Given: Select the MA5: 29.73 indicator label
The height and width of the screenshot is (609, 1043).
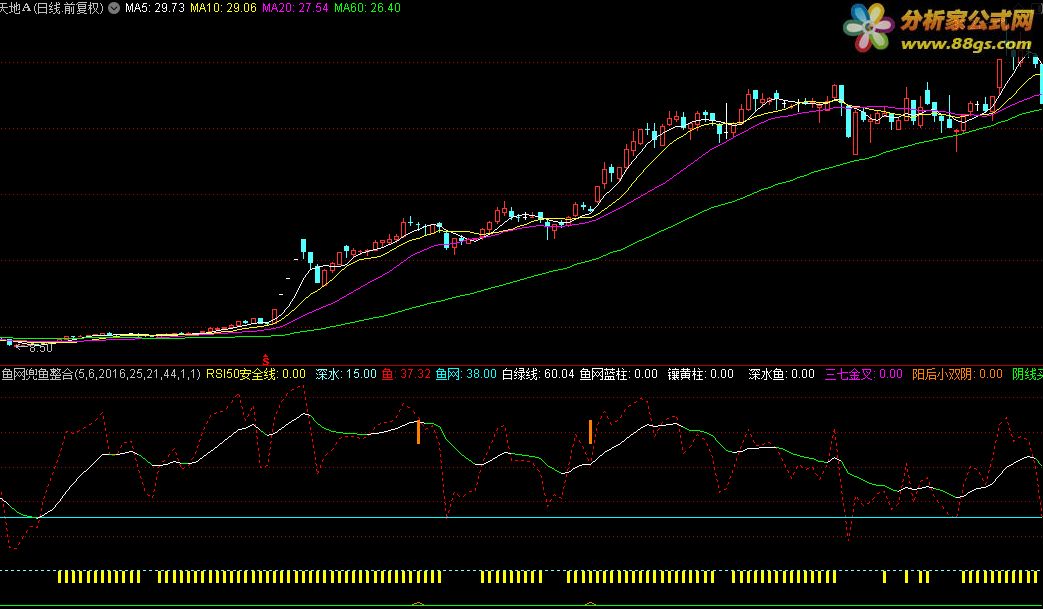Looking at the screenshot, I should [x=155, y=8].
